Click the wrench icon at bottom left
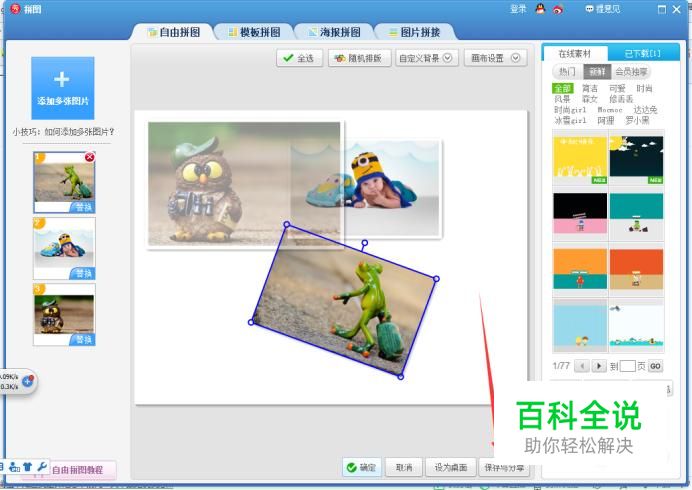Image resolution: width=692 pixels, height=490 pixels. (42, 466)
